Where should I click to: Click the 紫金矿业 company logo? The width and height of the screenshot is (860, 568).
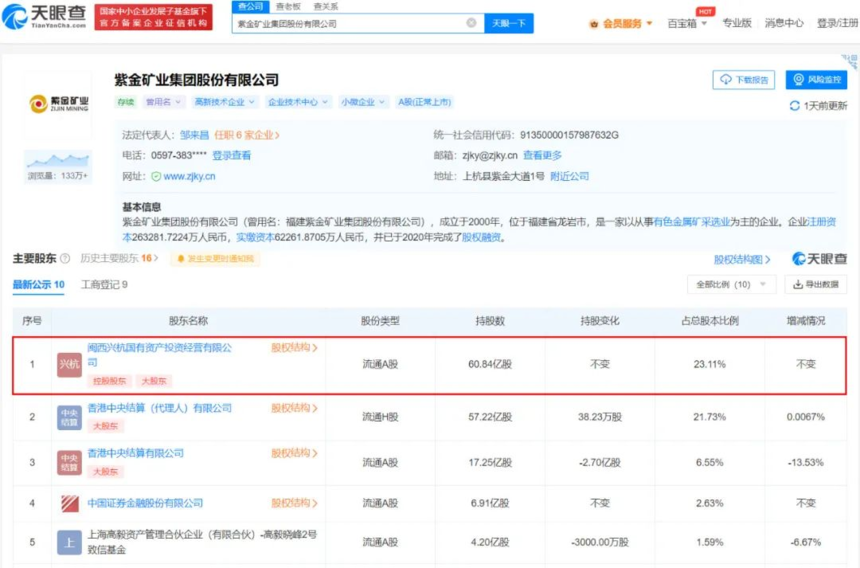(59, 102)
